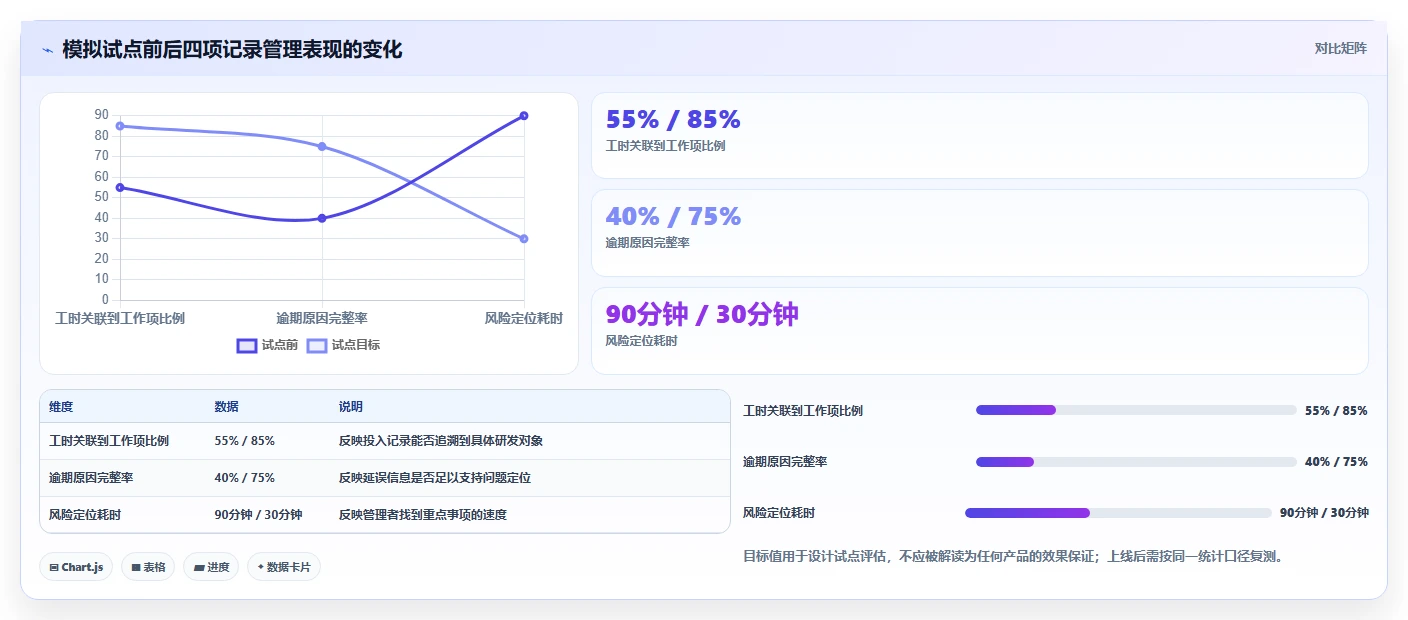This screenshot has height=620, width=1408.
Task: Click the large 90分钟 / 30分钟 card value
Action: pos(702,314)
